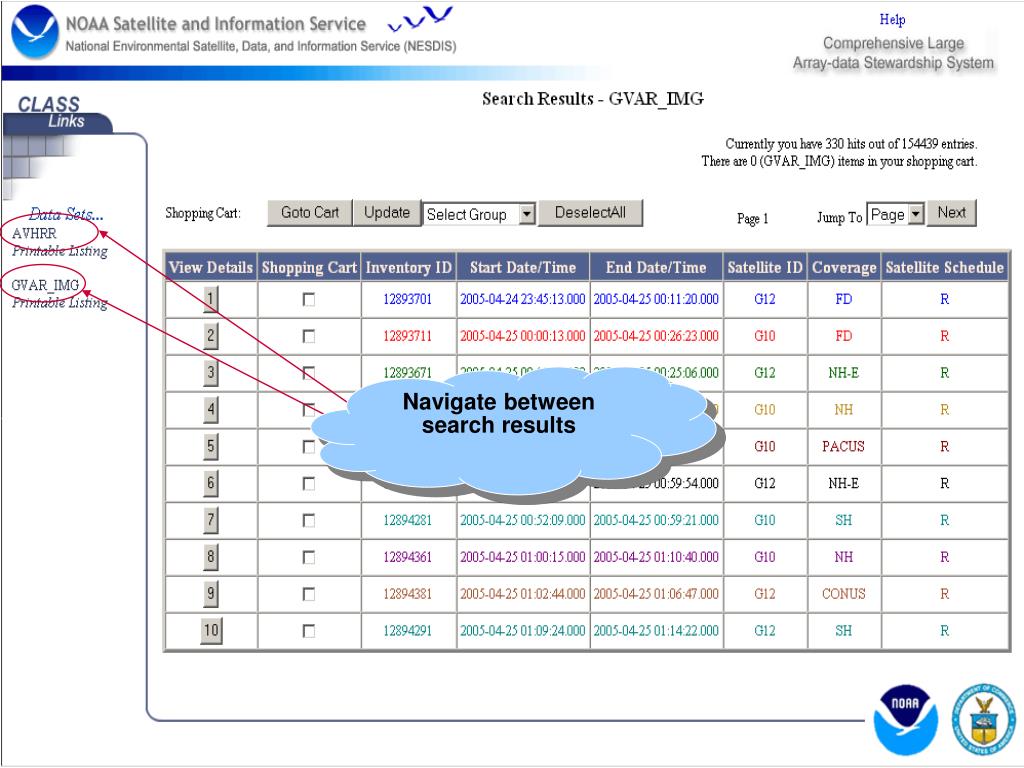Click inventory ID 12894281
The height and width of the screenshot is (768, 1024).
[x=408, y=520]
